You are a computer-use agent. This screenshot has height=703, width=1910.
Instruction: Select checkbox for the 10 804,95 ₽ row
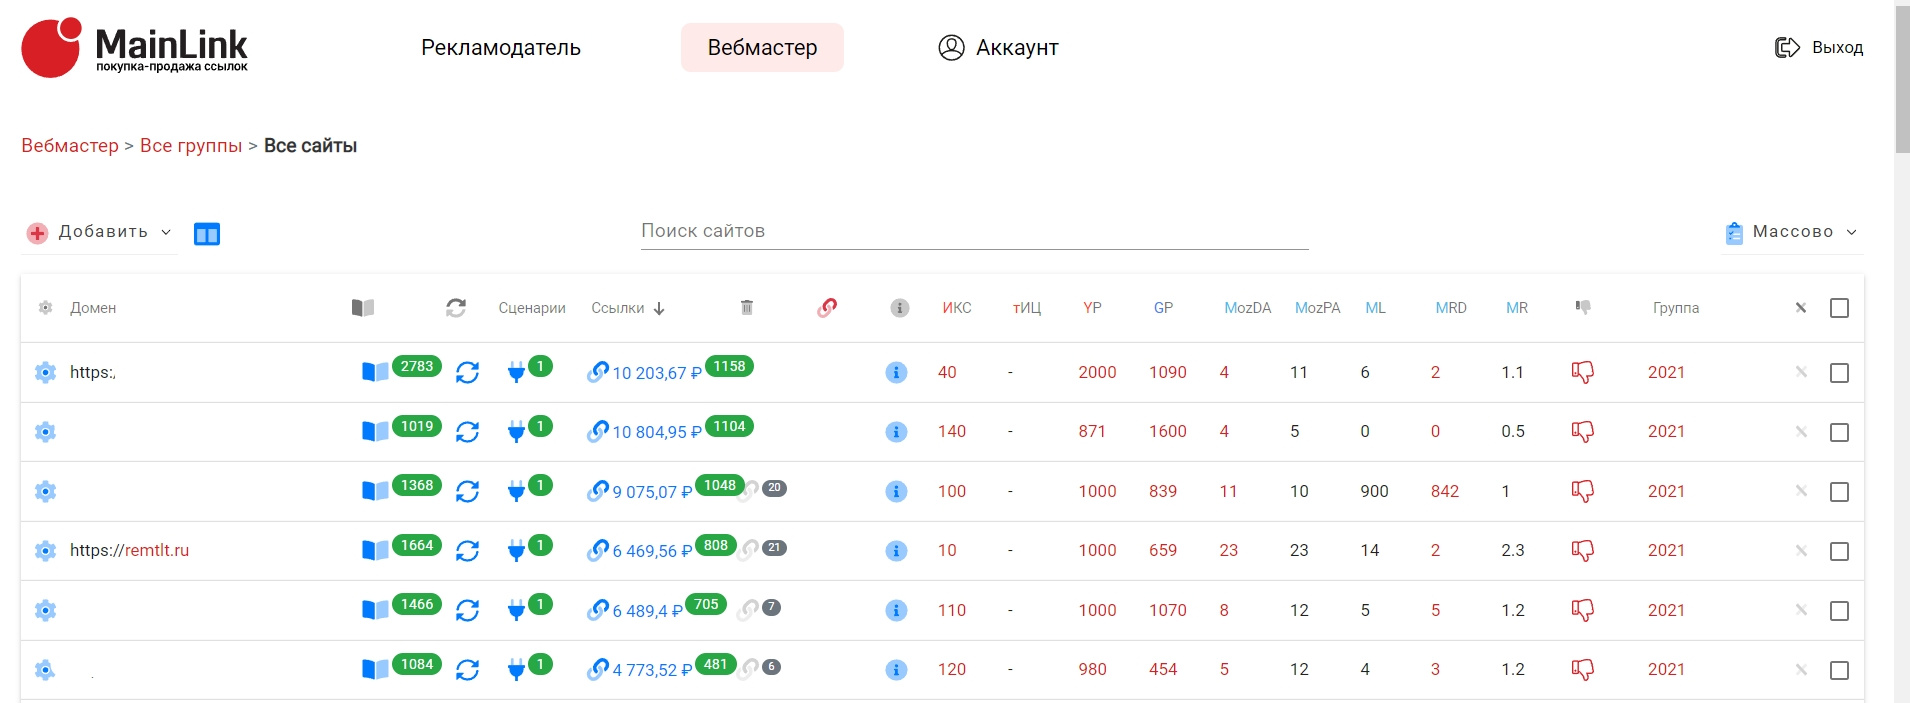click(x=1839, y=432)
